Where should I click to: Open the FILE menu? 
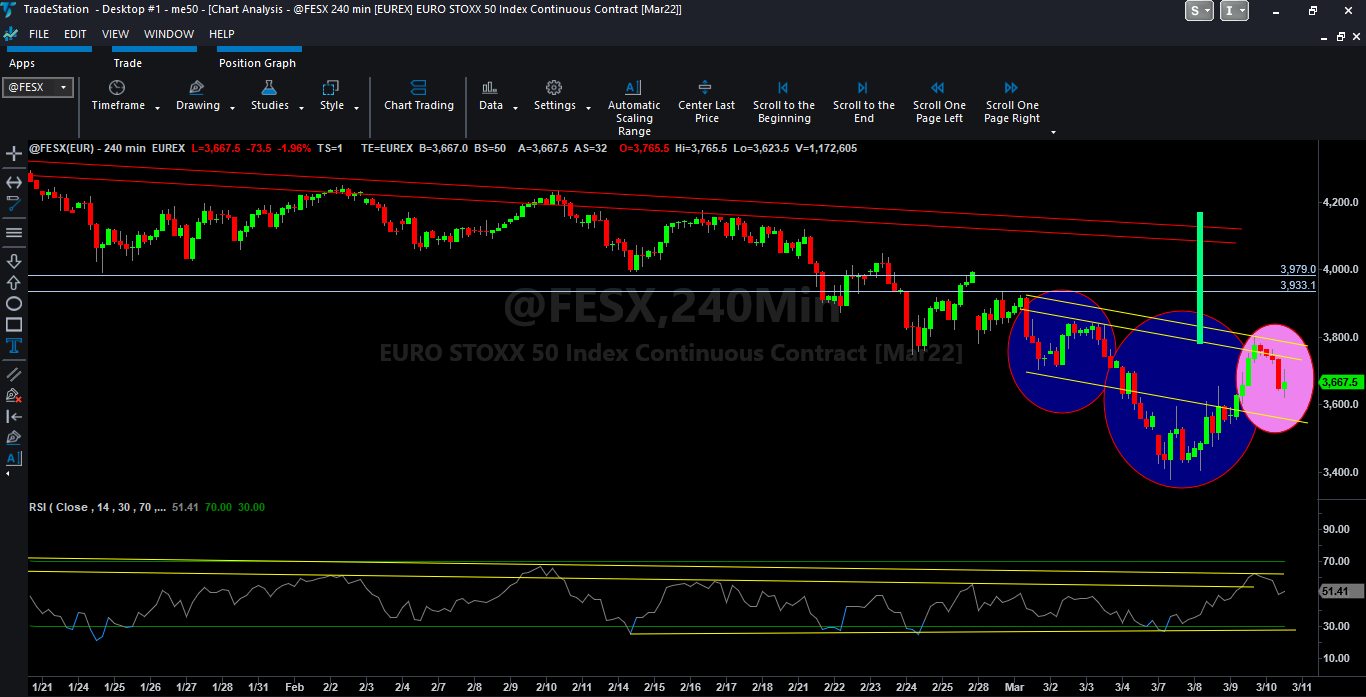coord(39,34)
